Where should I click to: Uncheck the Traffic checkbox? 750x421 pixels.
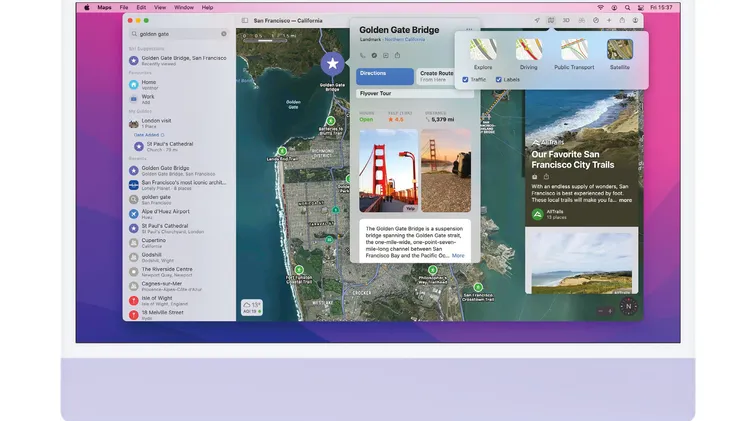465,80
